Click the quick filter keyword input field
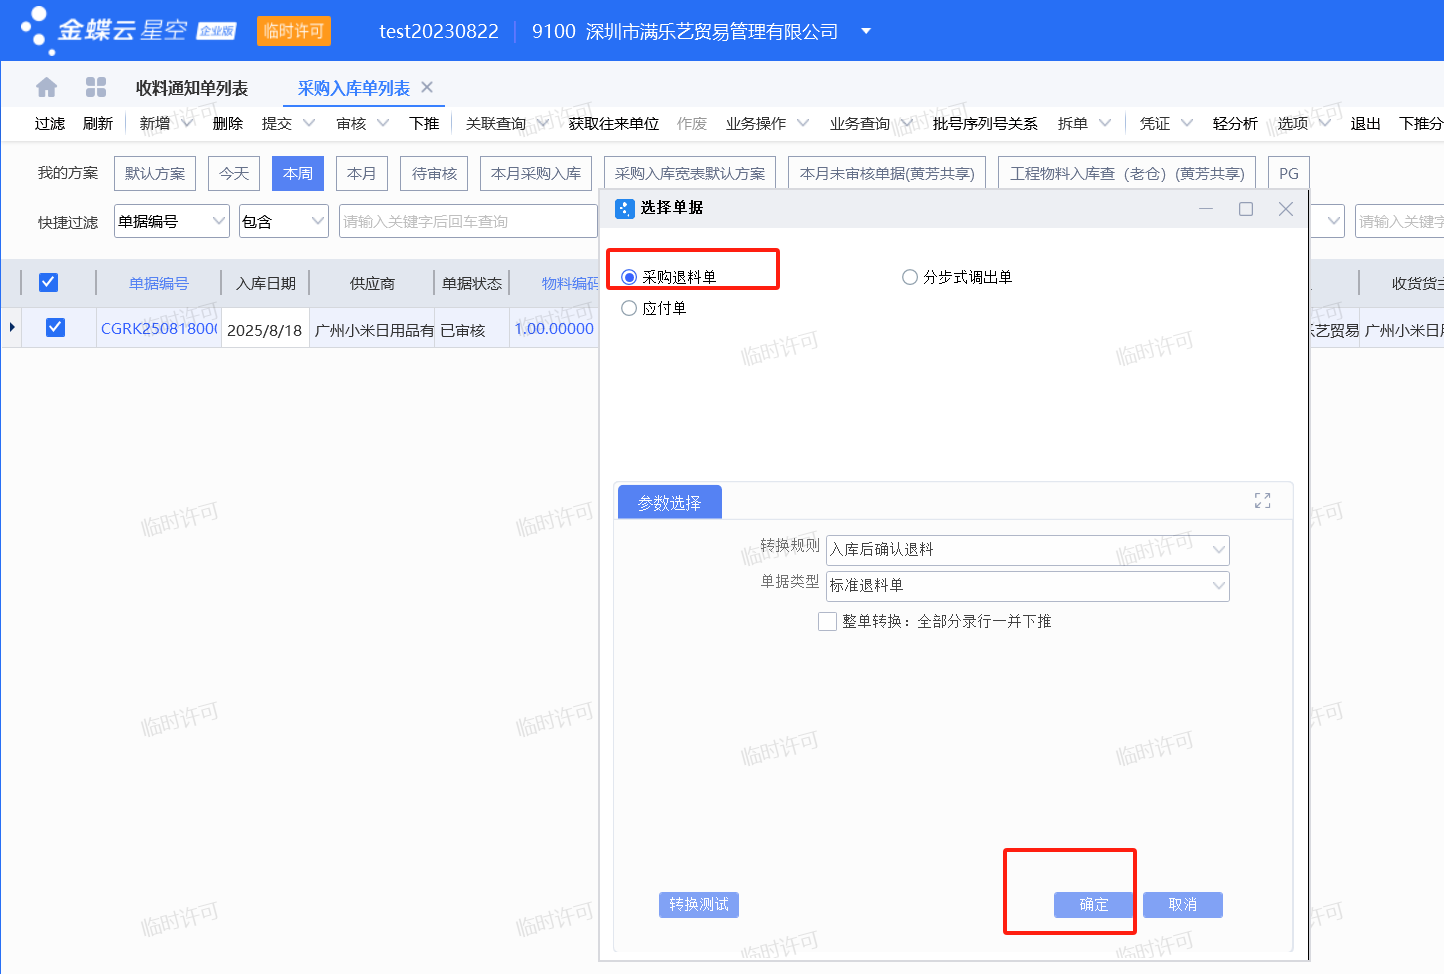 click(467, 222)
